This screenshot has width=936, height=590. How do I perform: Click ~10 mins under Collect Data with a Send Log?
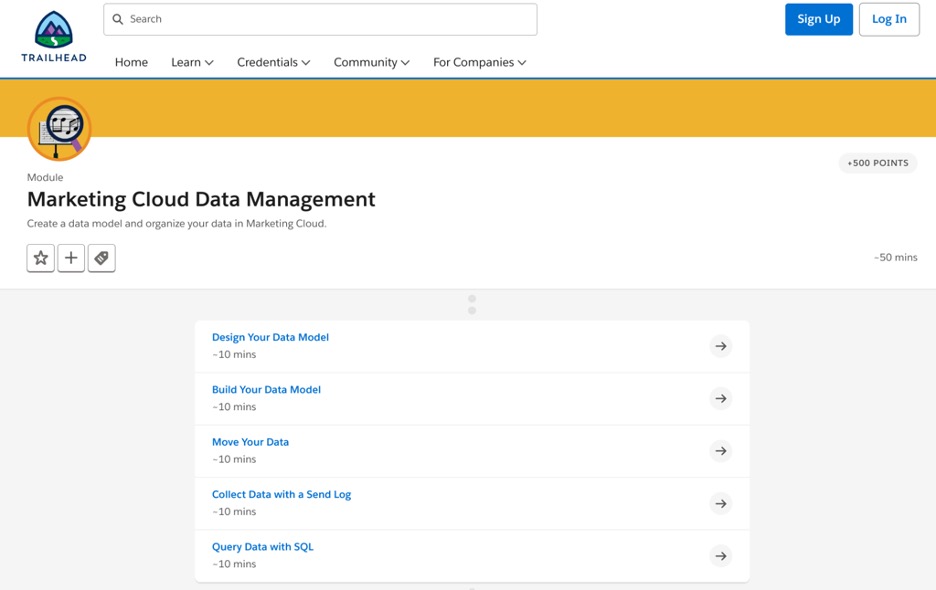(234, 512)
